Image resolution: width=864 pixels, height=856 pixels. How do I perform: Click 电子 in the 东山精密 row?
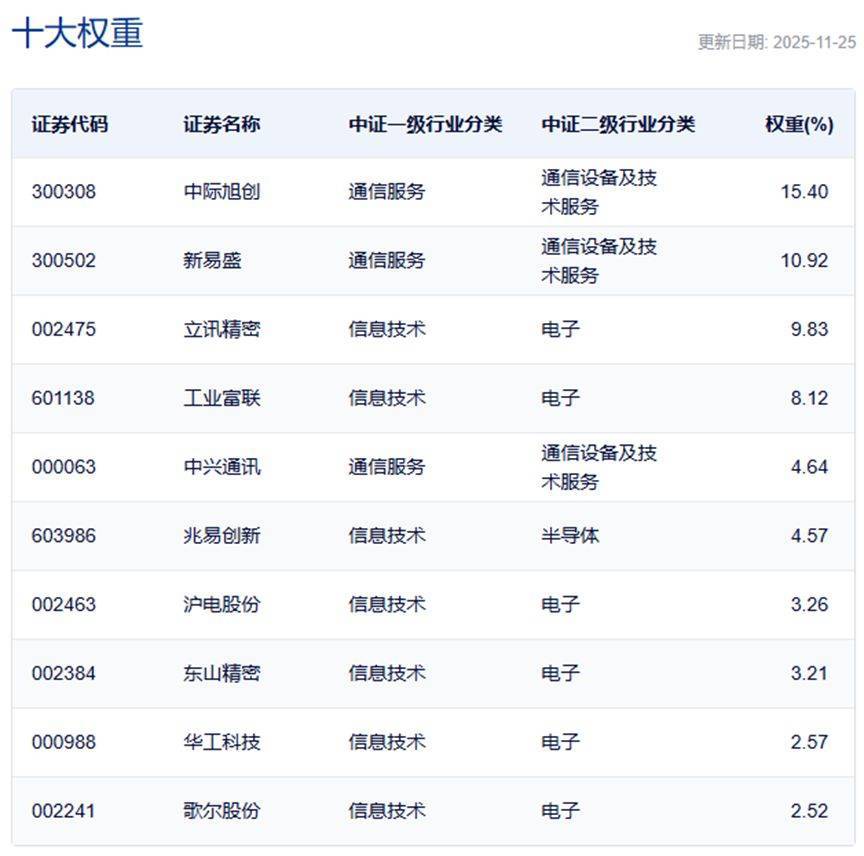pos(560,674)
